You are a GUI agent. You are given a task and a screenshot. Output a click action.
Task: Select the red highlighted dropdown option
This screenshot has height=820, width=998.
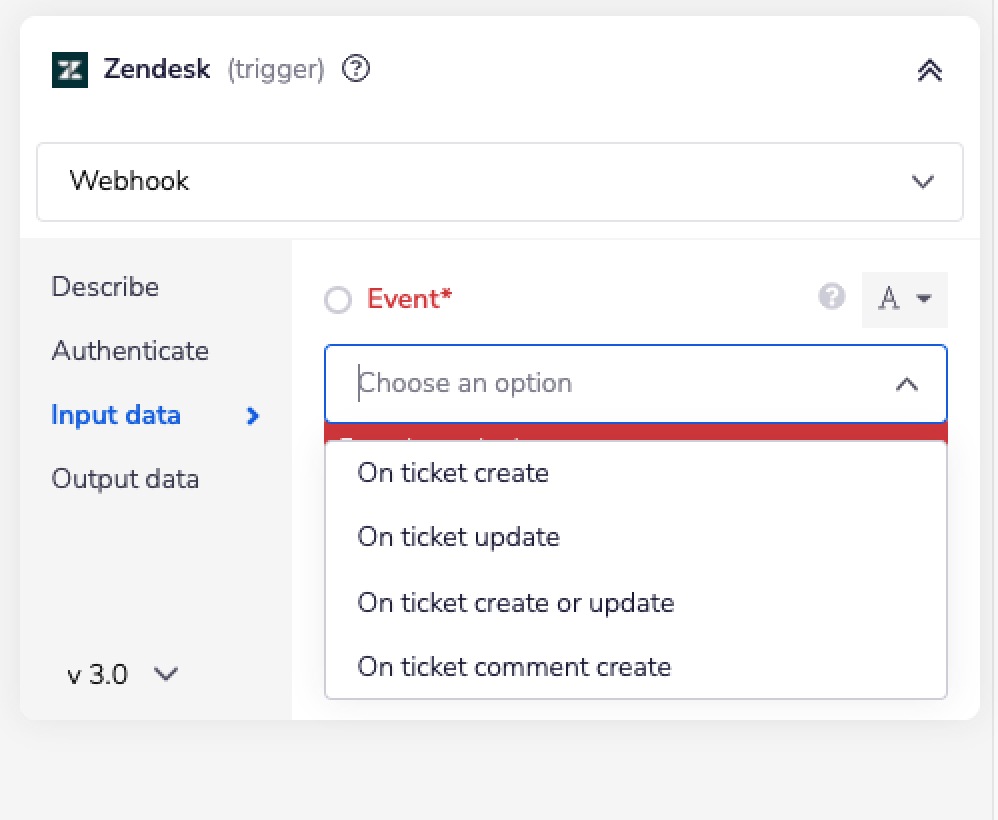coord(636,432)
